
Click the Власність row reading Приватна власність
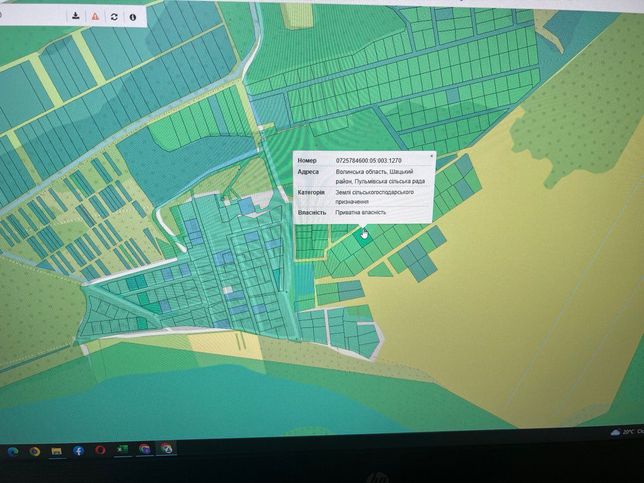pos(364,213)
